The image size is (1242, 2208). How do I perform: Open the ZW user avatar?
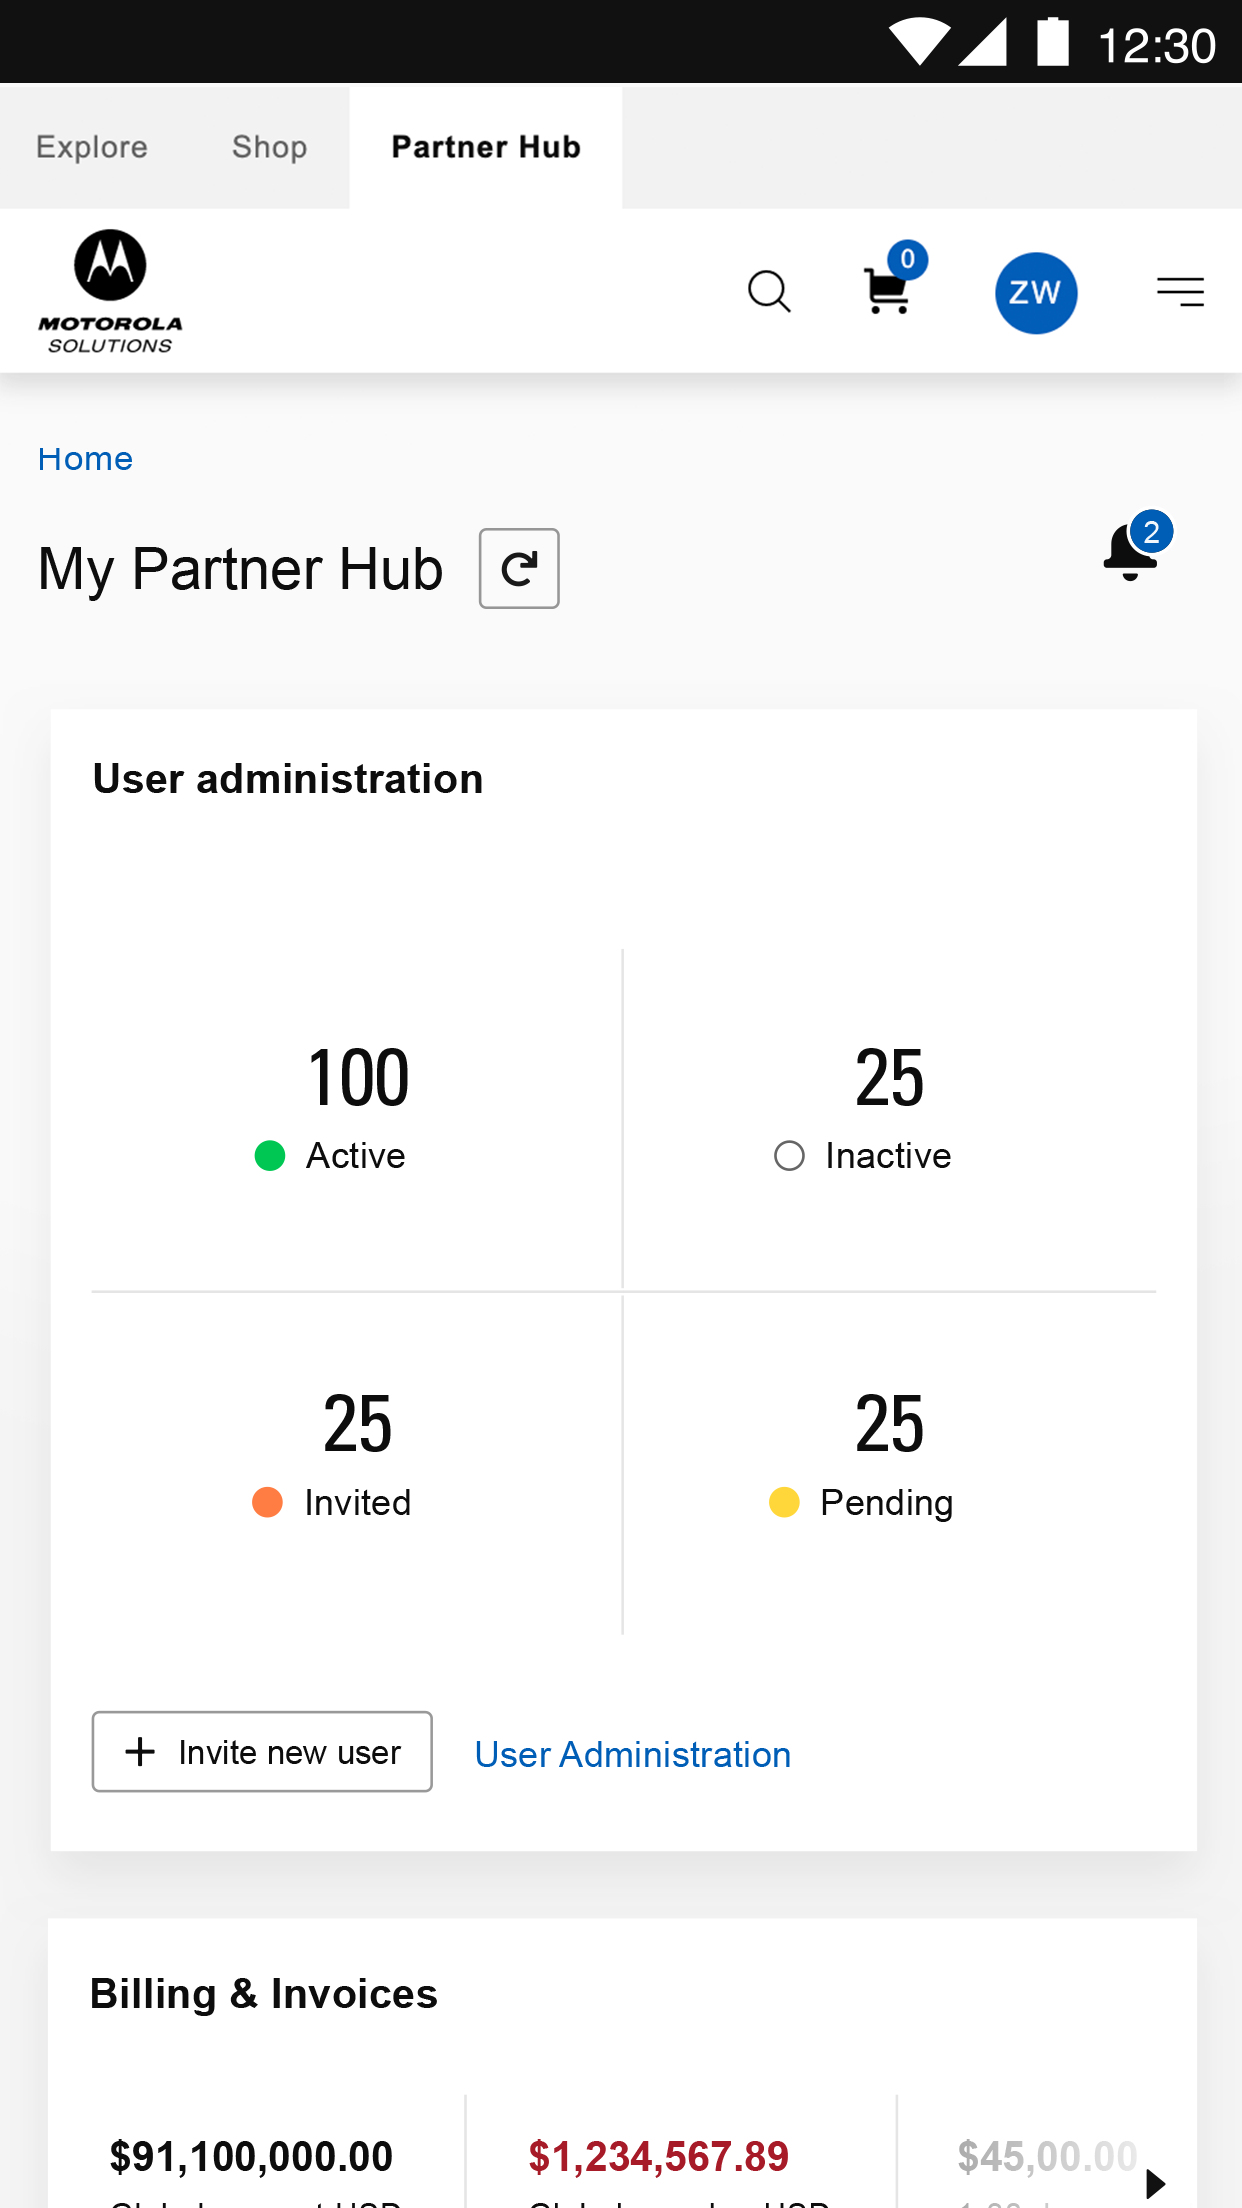[1036, 293]
